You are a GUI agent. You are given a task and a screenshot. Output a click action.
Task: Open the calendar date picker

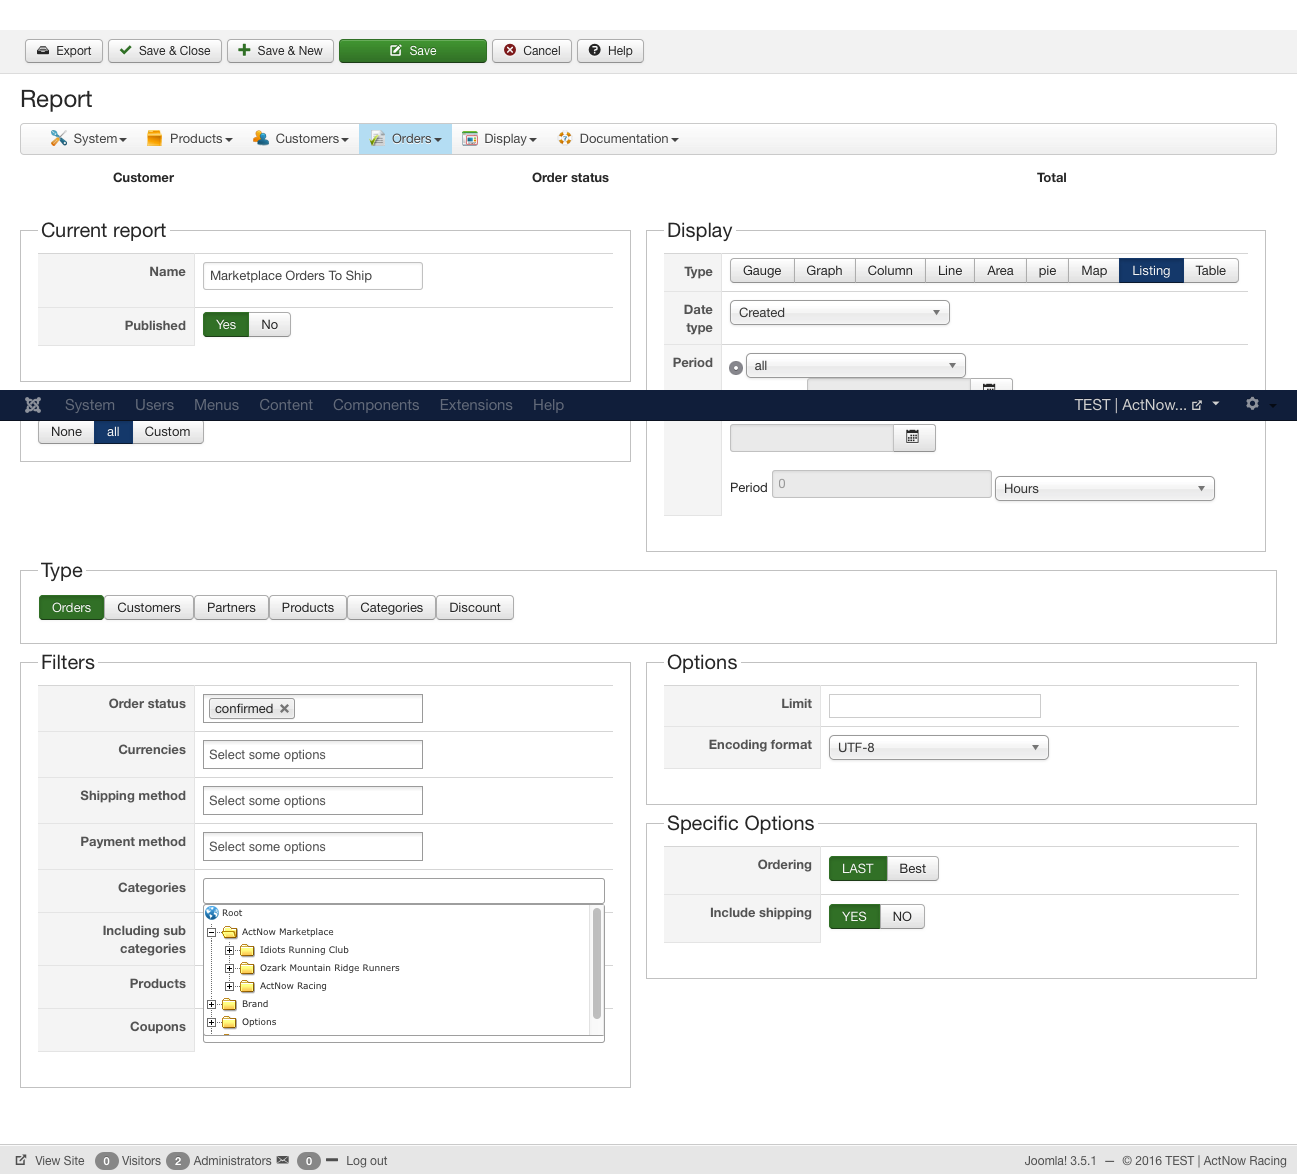[913, 437]
